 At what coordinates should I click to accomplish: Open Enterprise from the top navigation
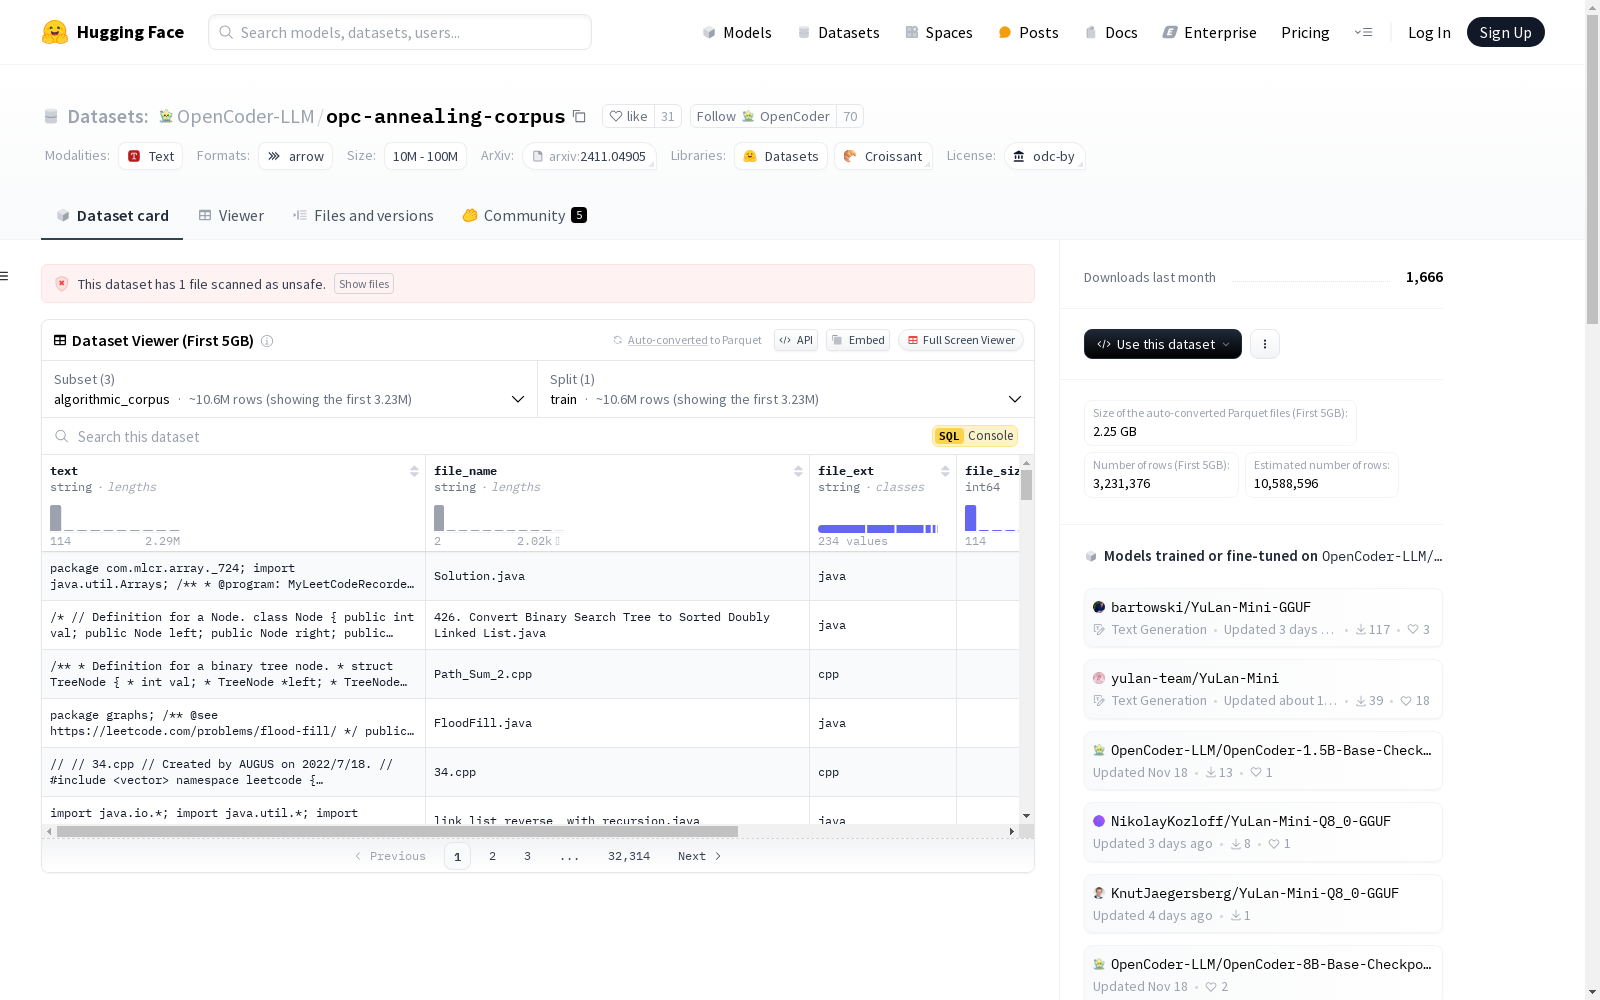(1209, 32)
